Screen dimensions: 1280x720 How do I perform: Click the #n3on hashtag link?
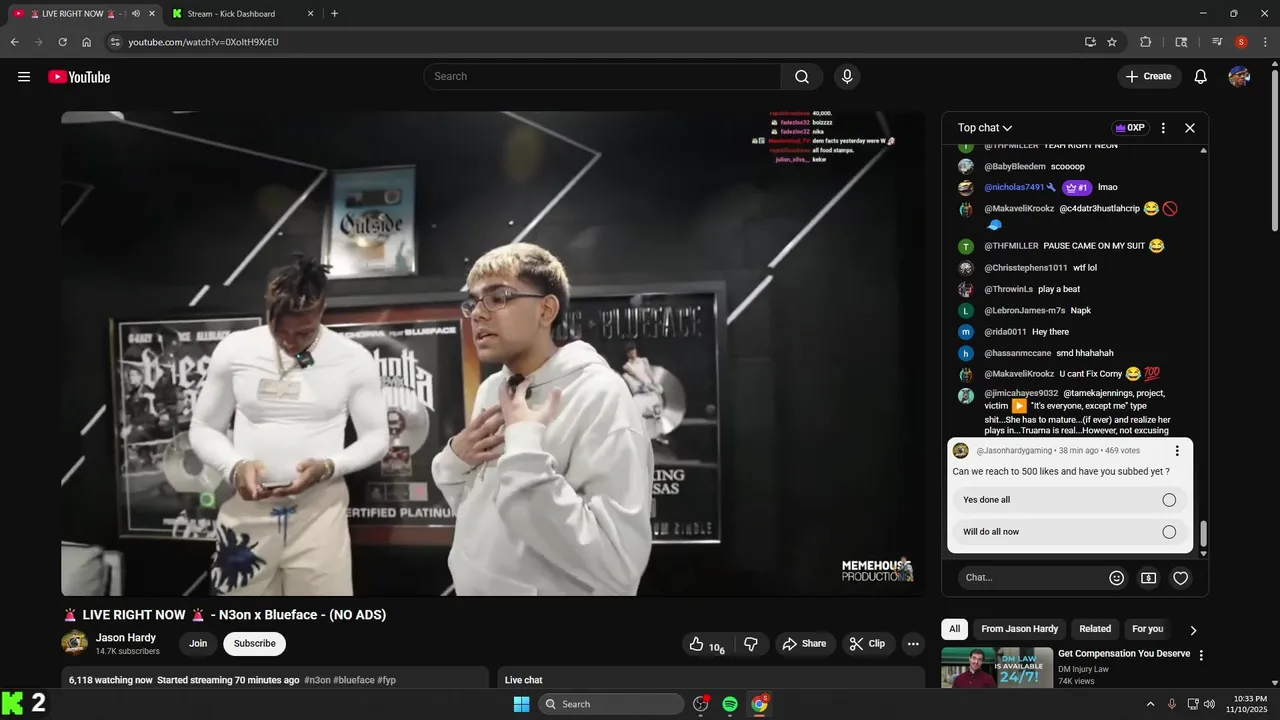317,680
